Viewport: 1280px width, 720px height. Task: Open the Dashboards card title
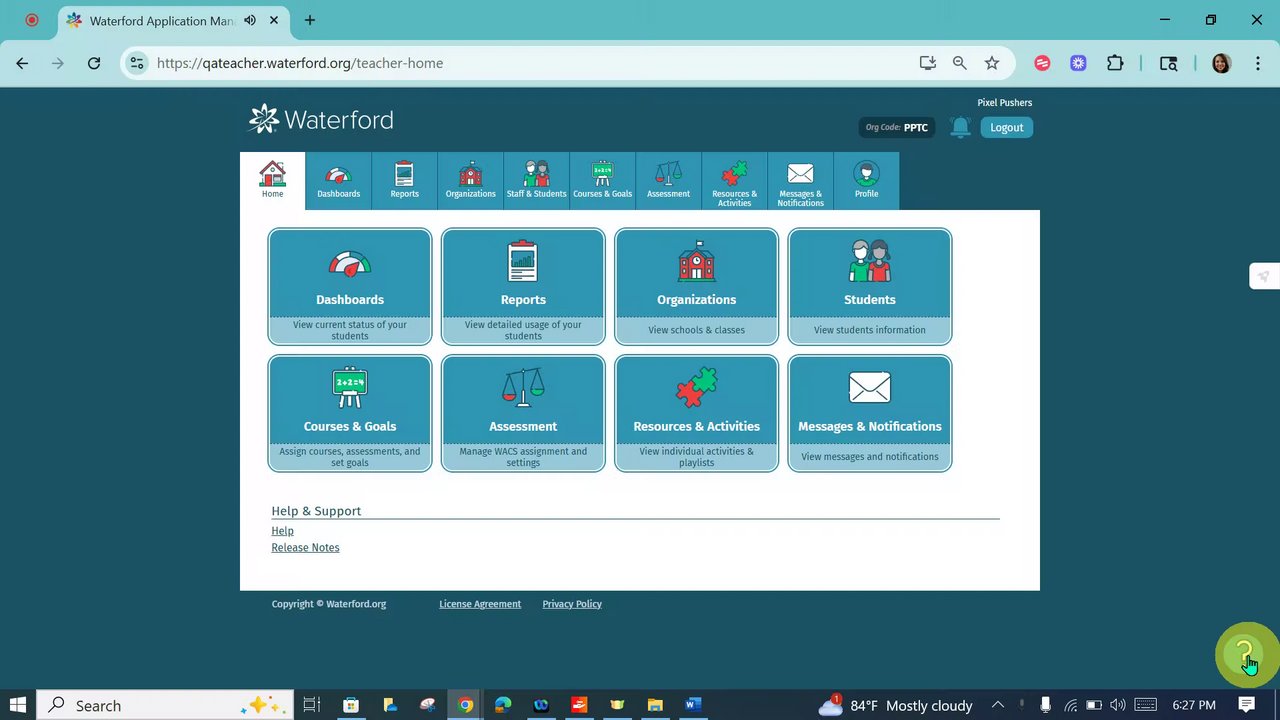tap(350, 300)
